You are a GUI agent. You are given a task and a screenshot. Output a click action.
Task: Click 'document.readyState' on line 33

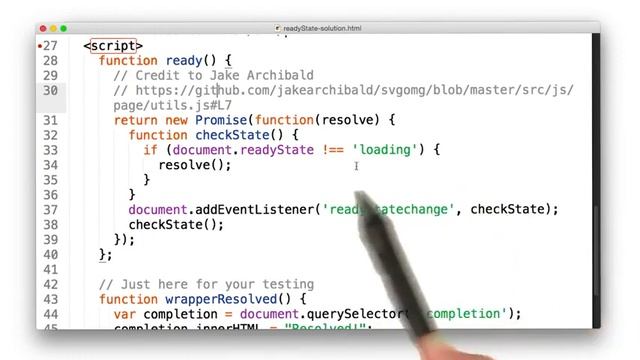click(x=243, y=150)
